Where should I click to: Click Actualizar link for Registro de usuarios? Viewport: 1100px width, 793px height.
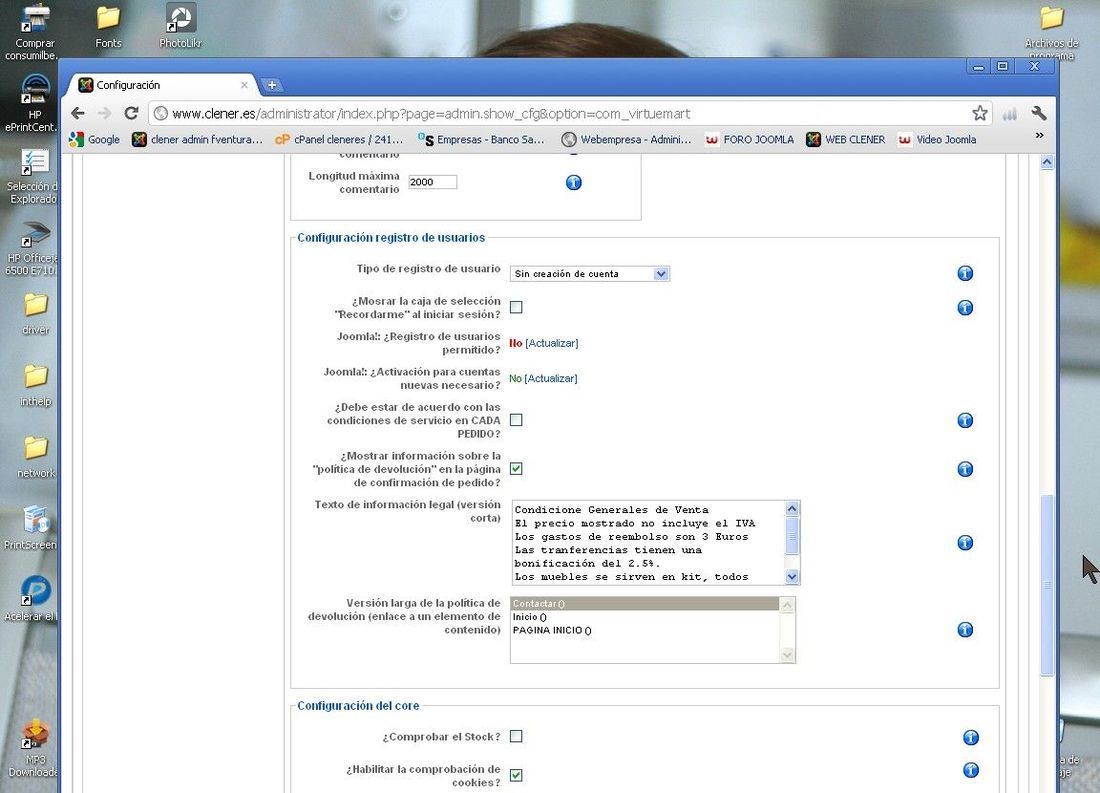(551, 343)
